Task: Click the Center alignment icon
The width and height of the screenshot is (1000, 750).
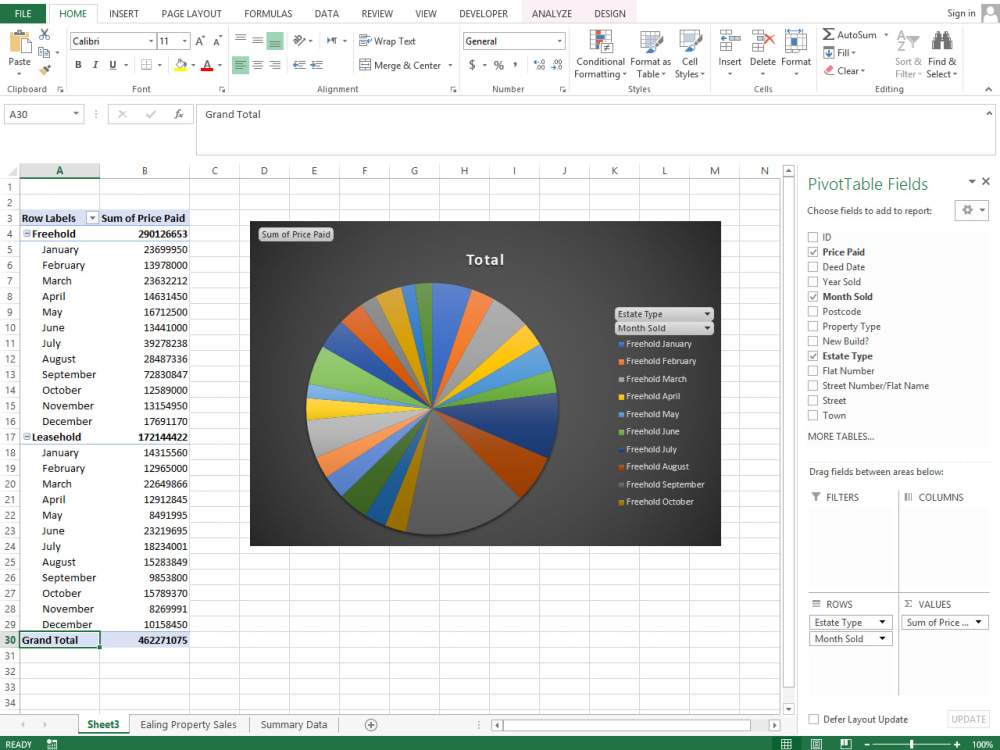Action: [258, 64]
